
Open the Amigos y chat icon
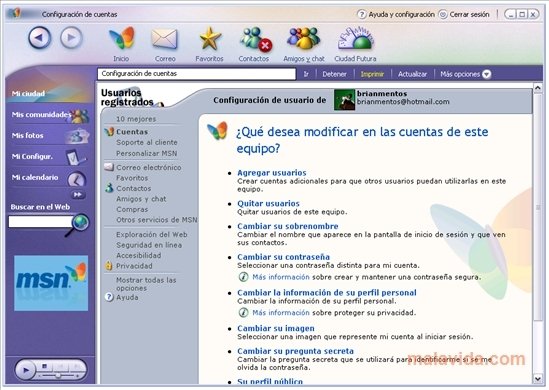pyautogui.click(x=304, y=39)
